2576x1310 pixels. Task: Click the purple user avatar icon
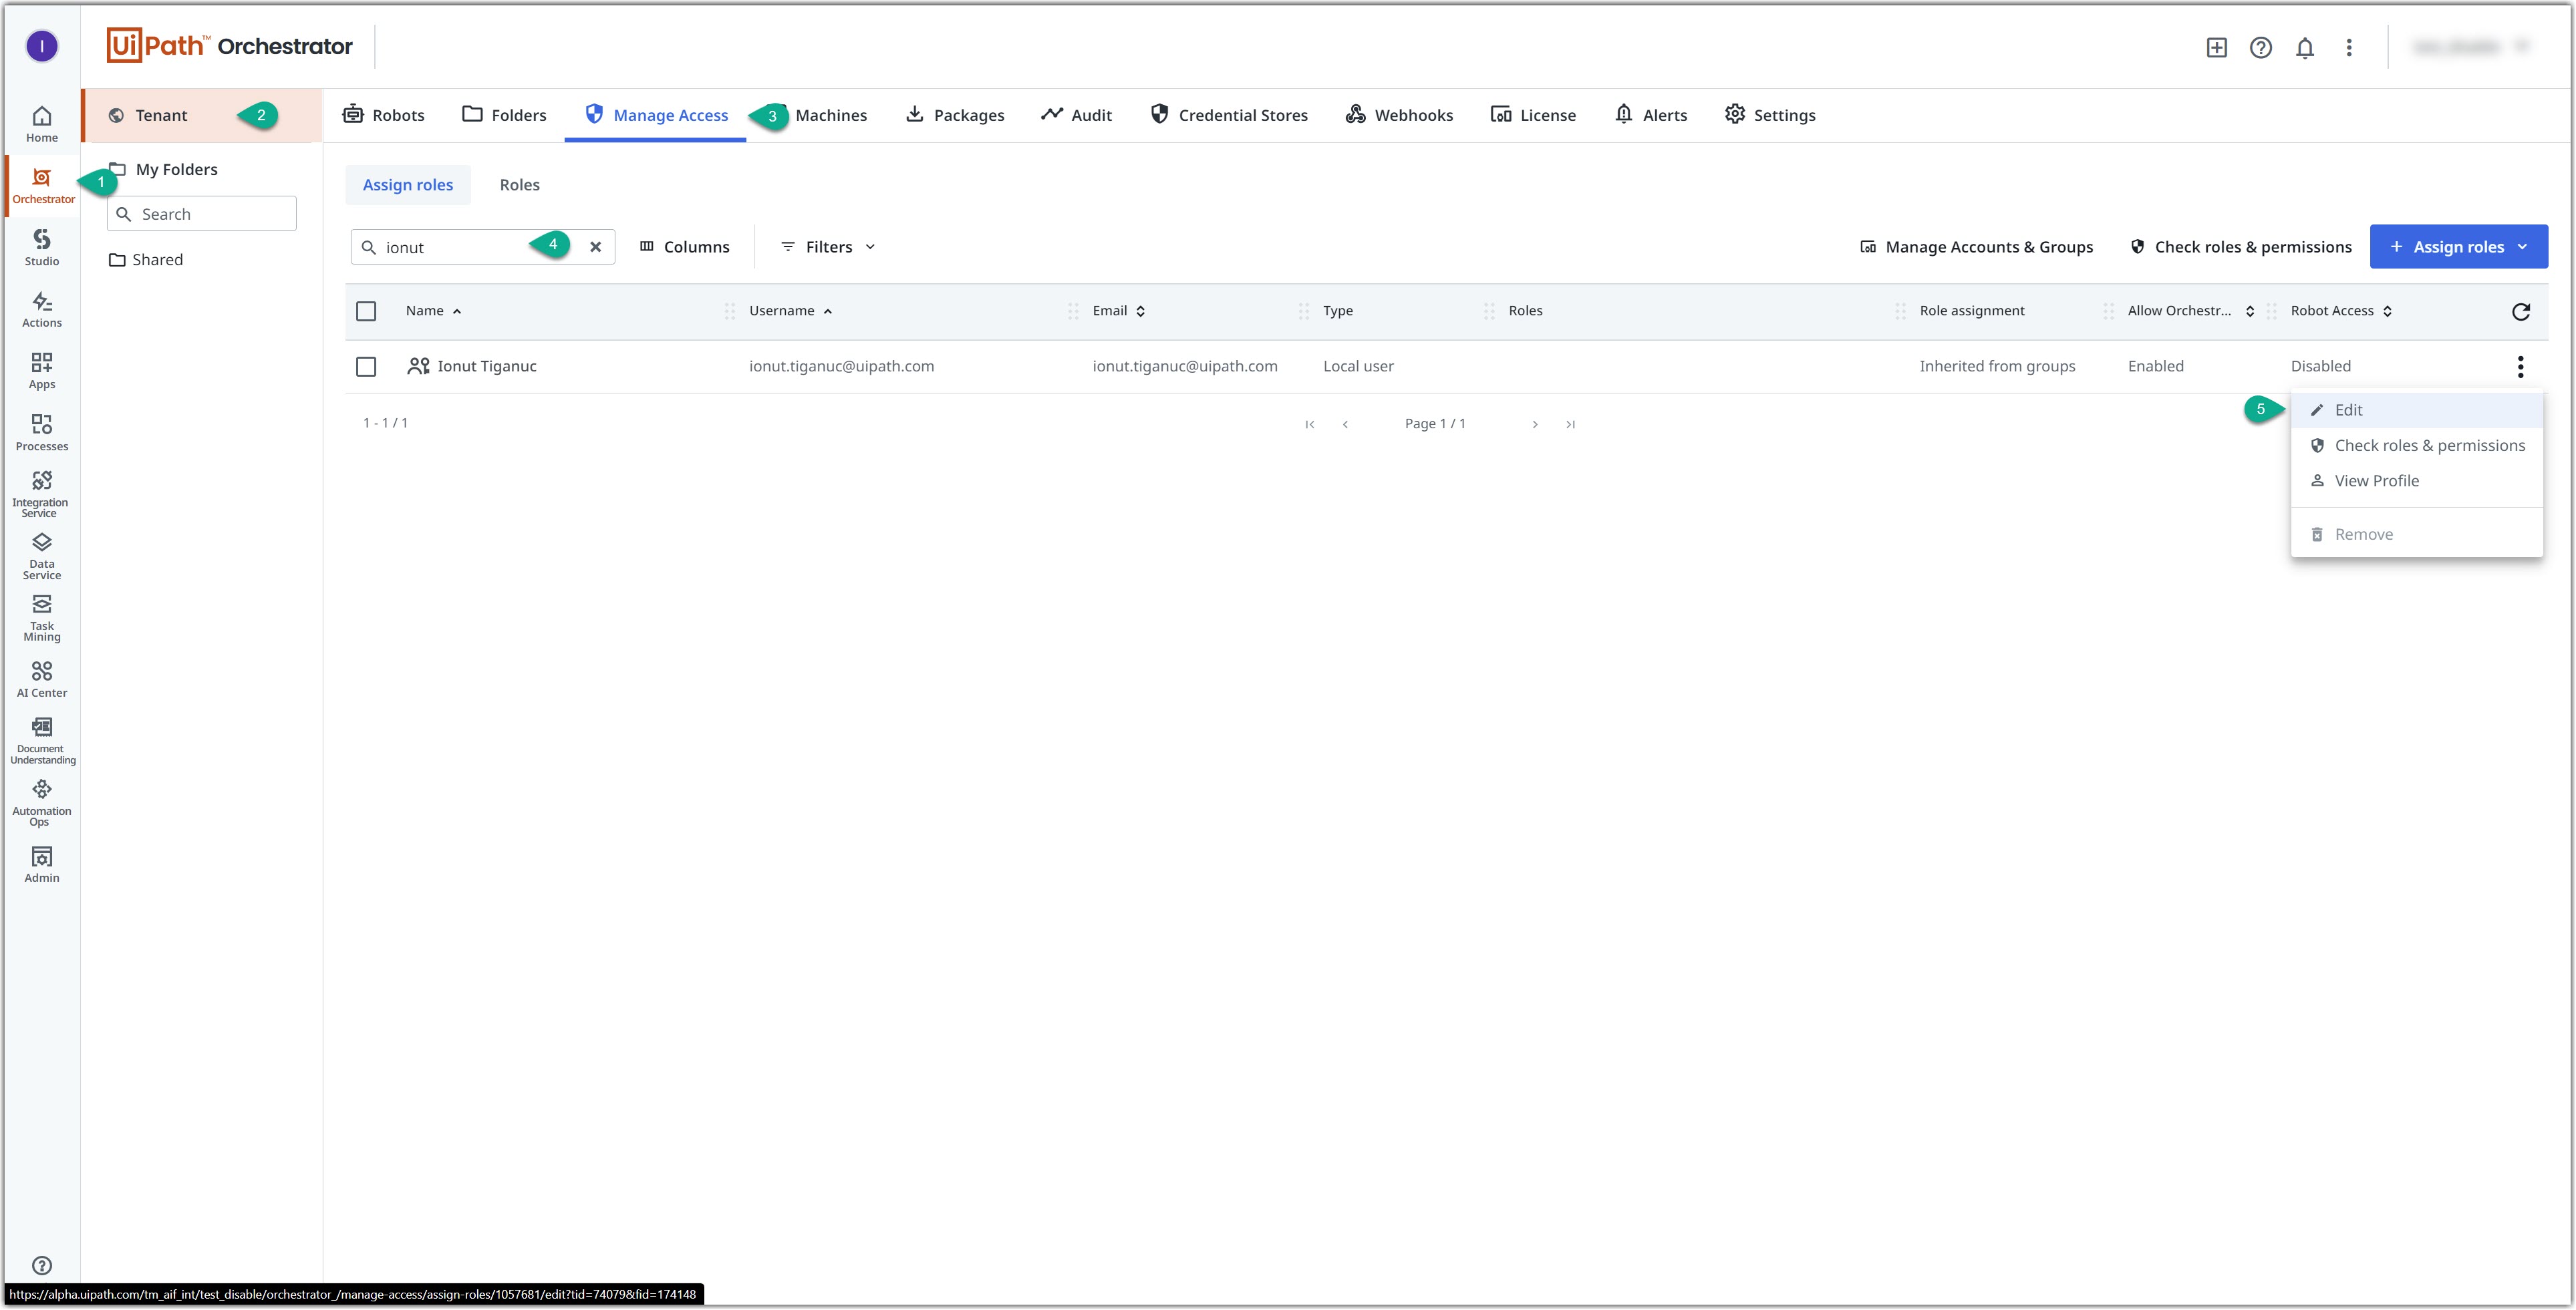tap(41, 46)
